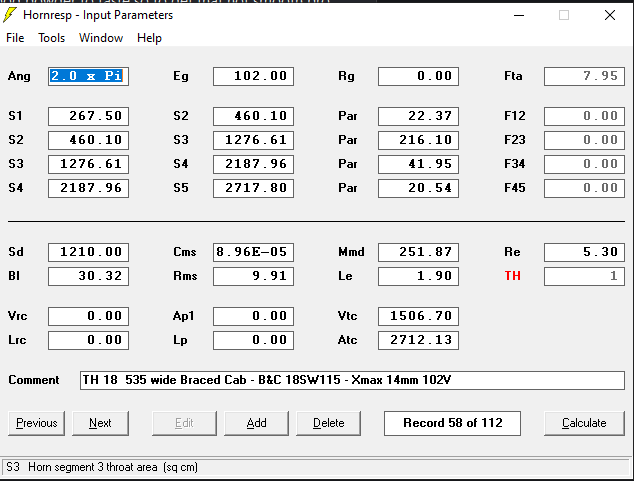Click the Sd field showing 1210.00

(89, 252)
